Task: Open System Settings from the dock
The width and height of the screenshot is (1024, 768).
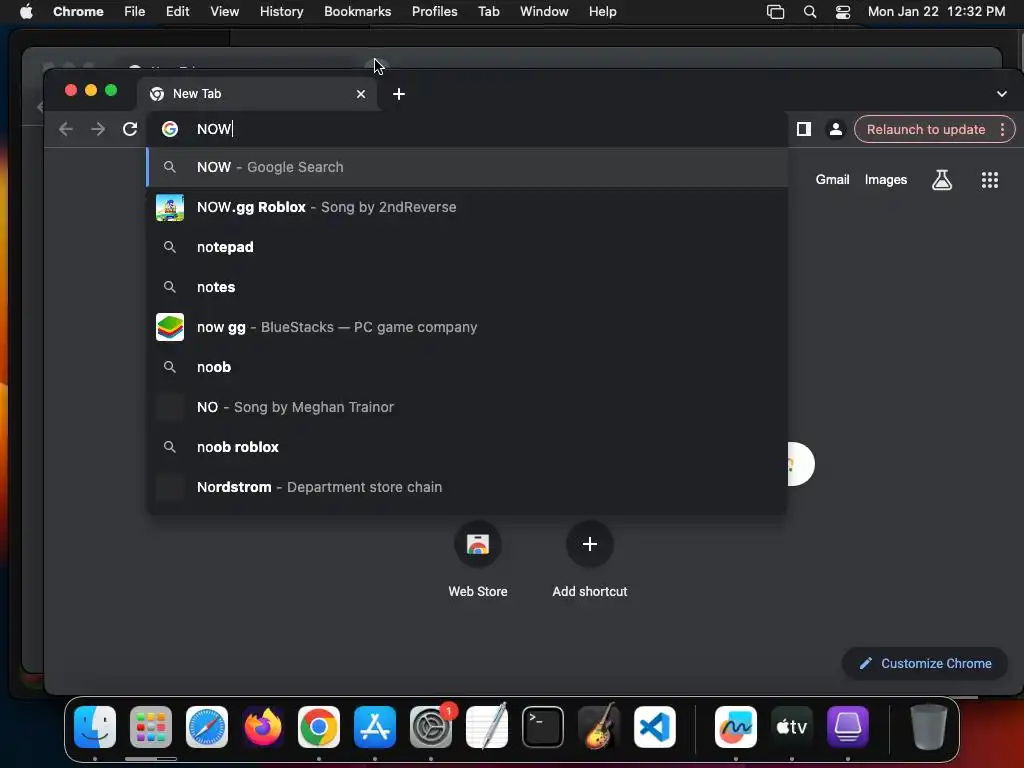Action: (431, 727)
